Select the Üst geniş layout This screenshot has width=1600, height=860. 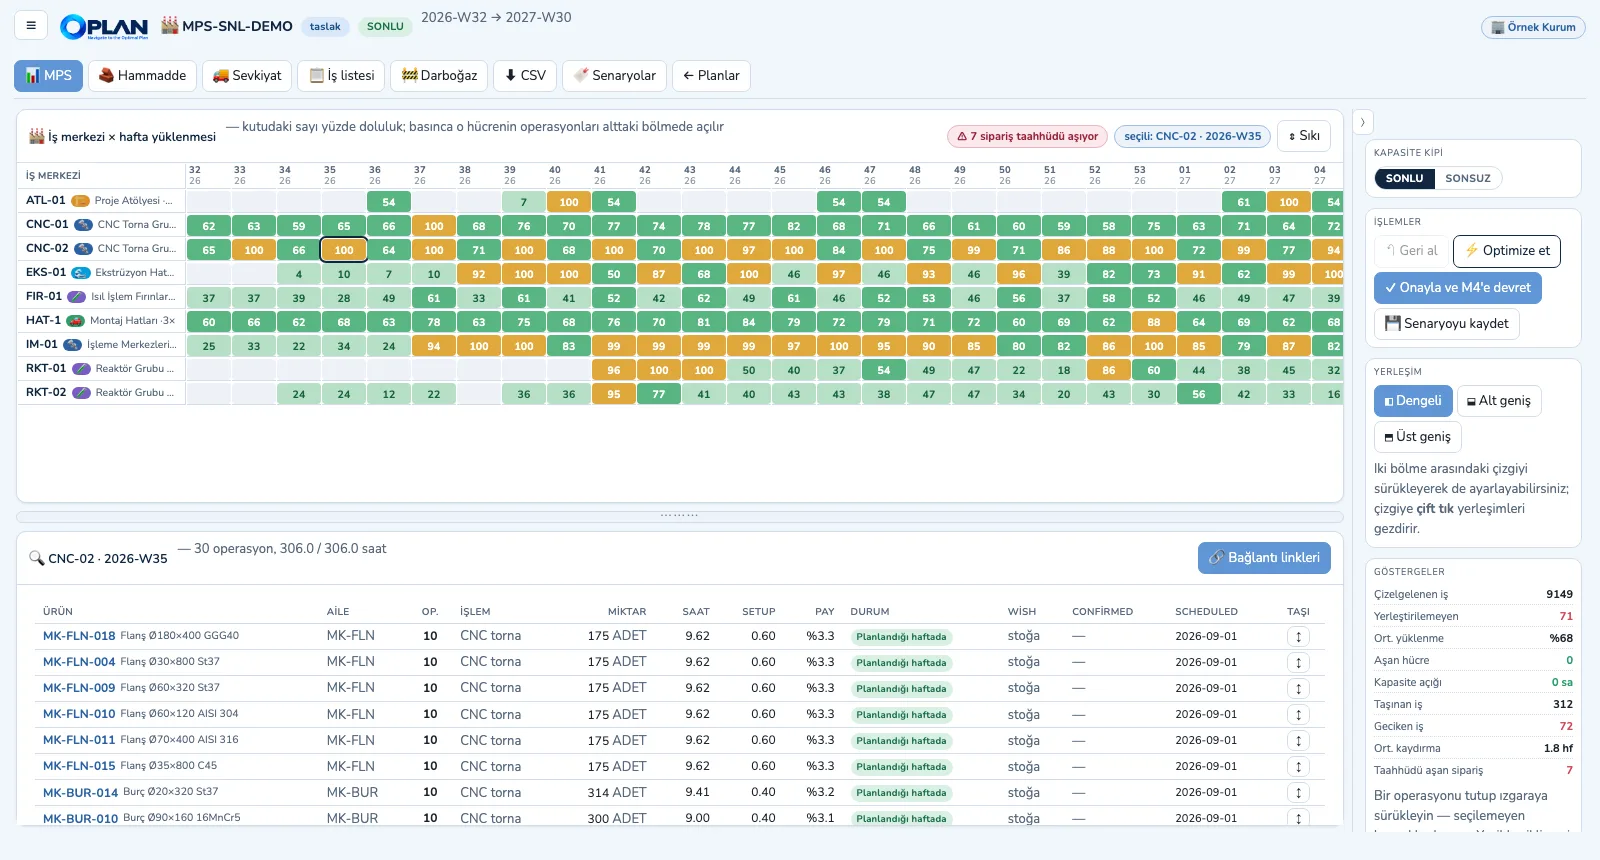click(x=1418, y=437)
